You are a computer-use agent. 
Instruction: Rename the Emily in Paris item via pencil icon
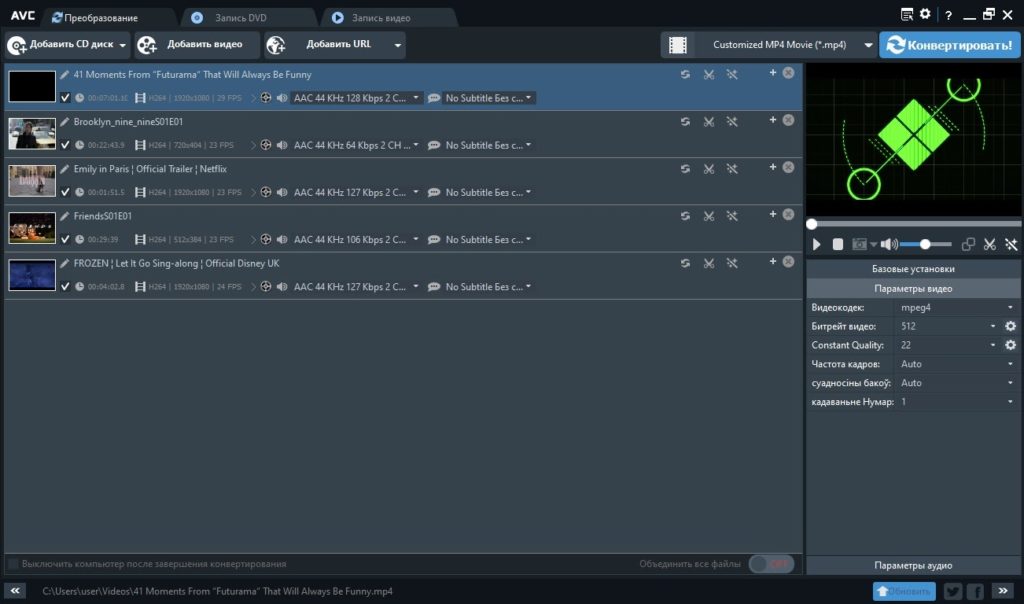pyautogui.click(x=65, y=169)
